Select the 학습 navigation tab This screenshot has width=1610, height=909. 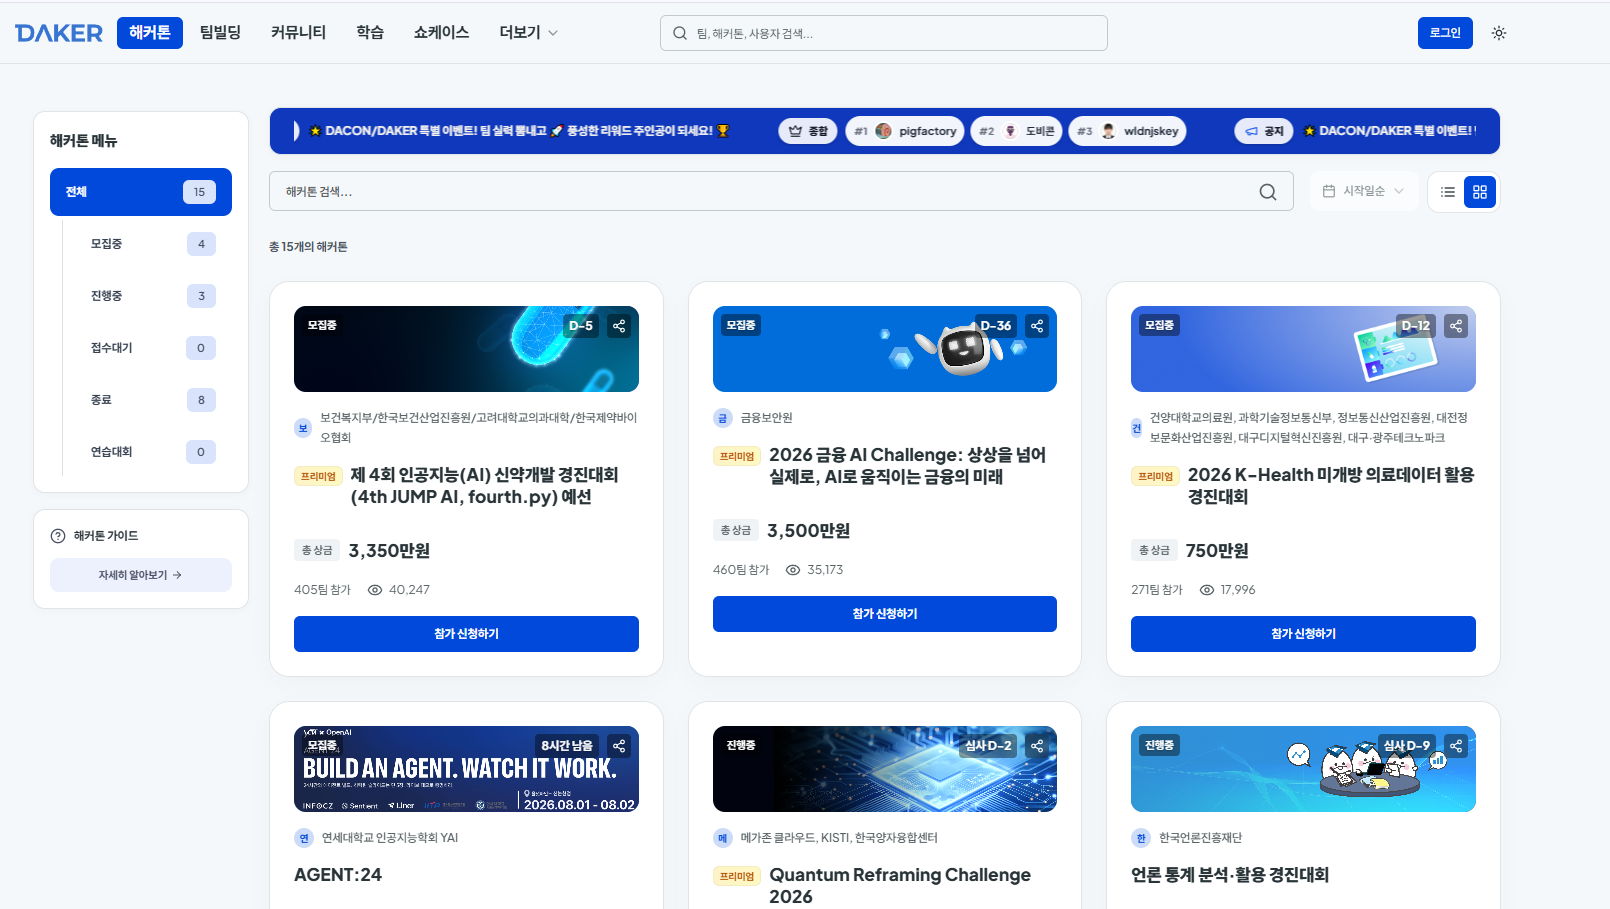[370, 33]
